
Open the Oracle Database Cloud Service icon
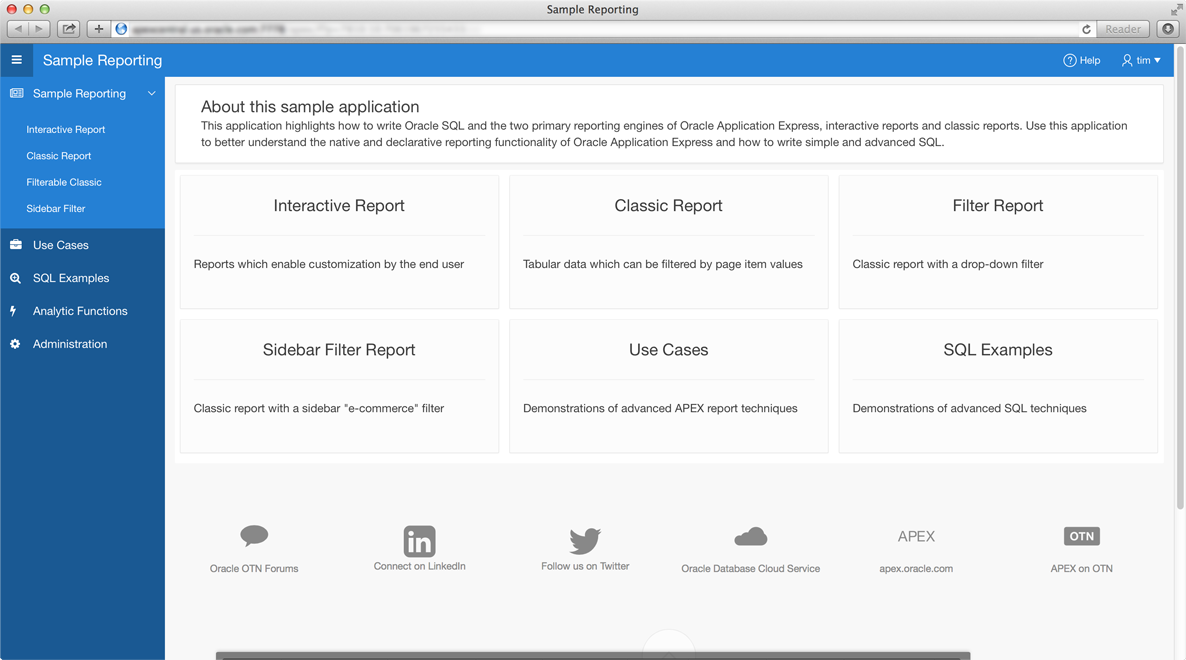coord(750,537)
